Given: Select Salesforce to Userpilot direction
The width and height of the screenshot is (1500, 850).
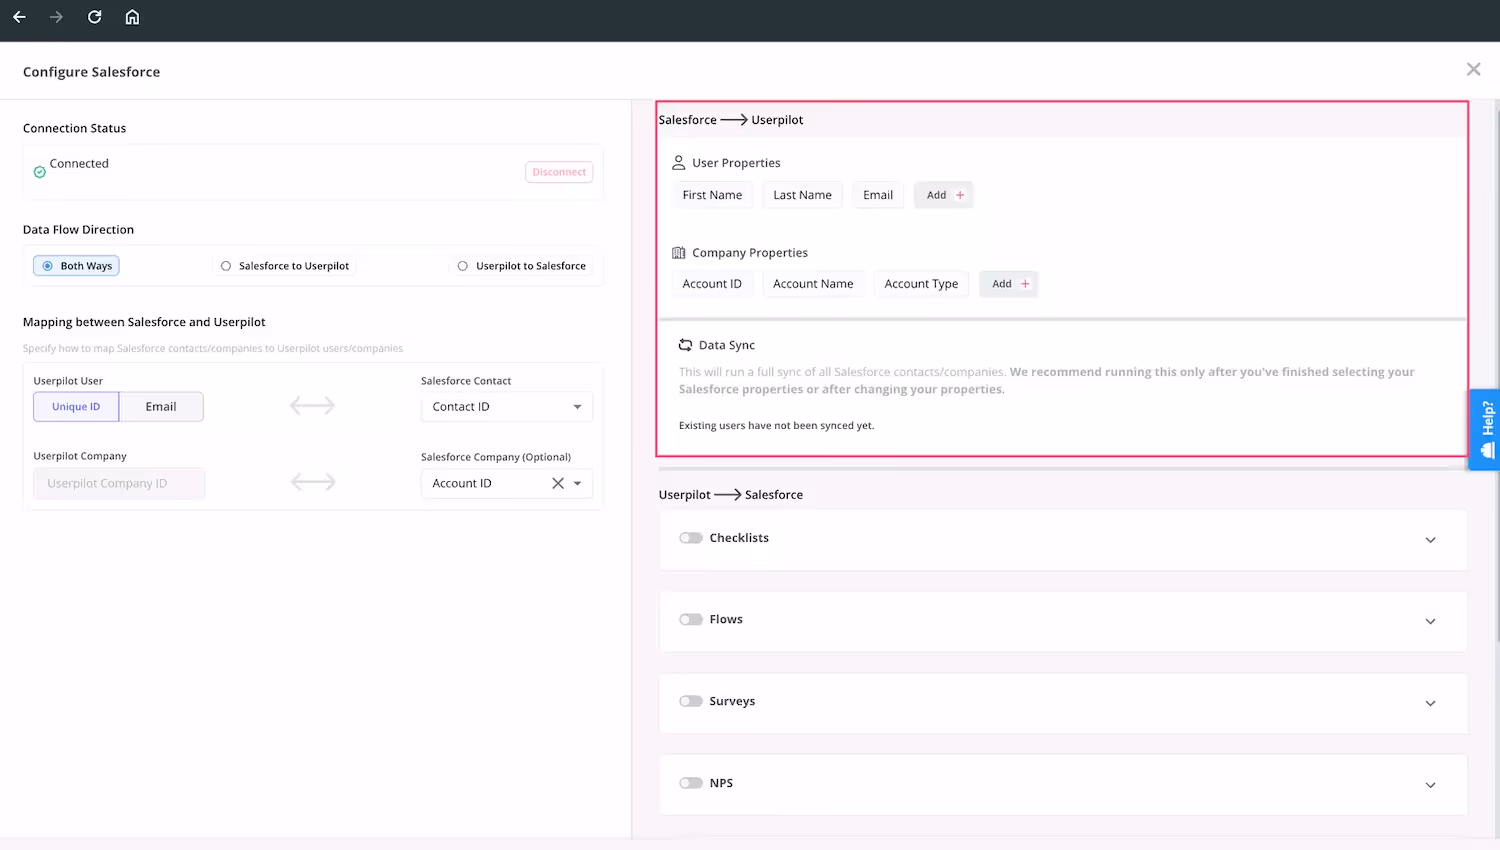Looking at the screenshot, I should pos(285,266).
